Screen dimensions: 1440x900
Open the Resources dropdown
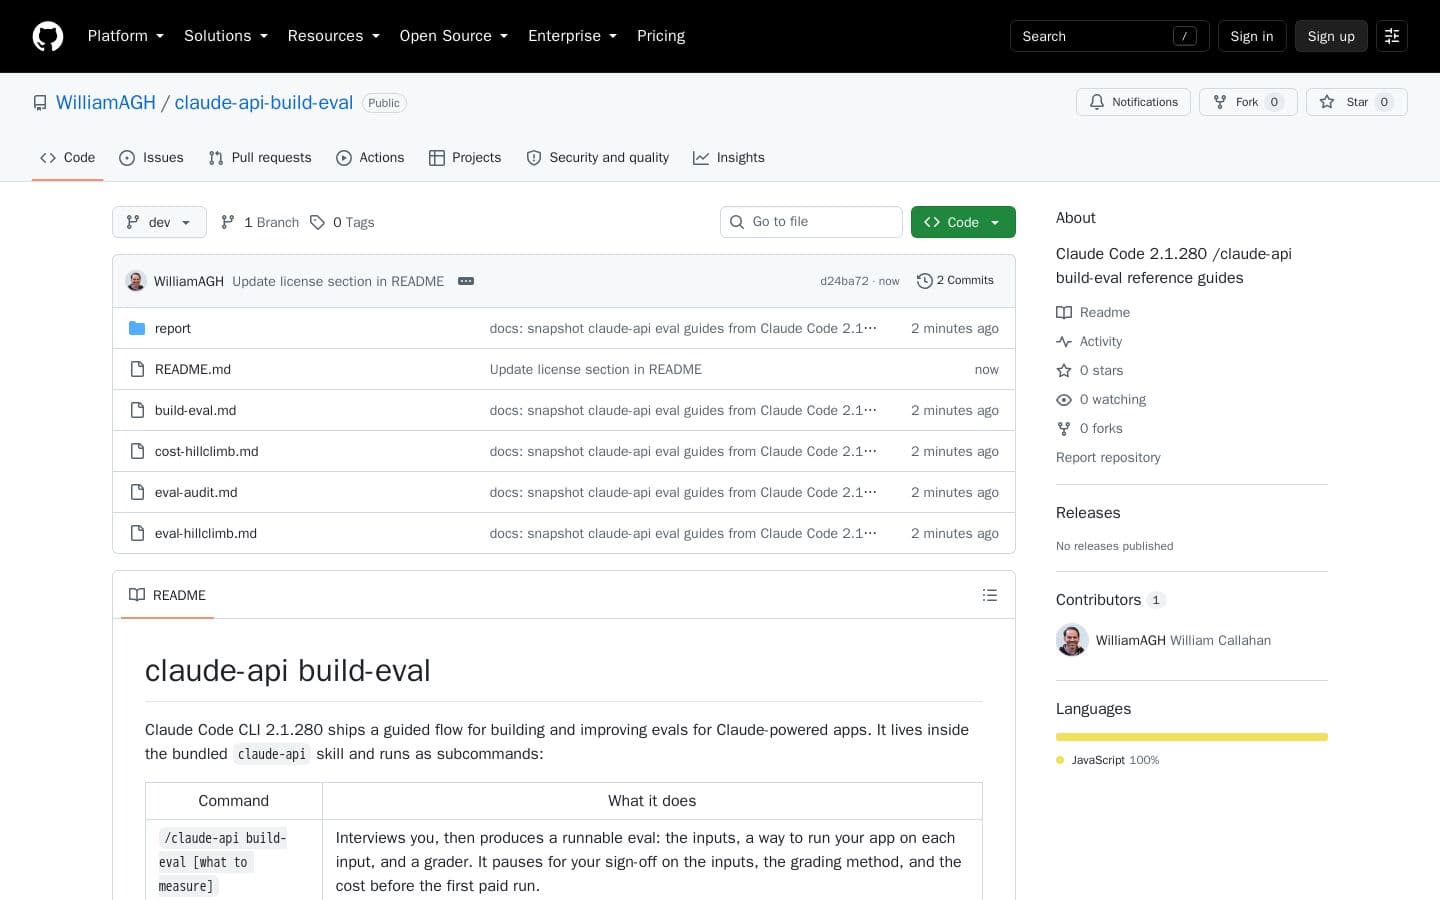click(x=333, y=36)
